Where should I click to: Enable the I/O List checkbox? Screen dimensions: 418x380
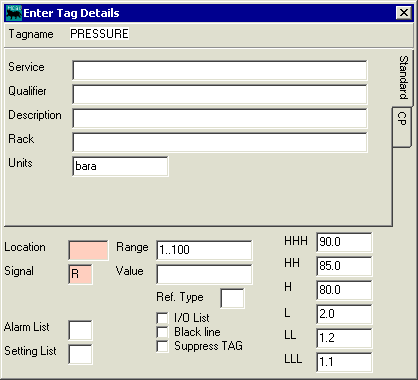(x=162, y=318)
